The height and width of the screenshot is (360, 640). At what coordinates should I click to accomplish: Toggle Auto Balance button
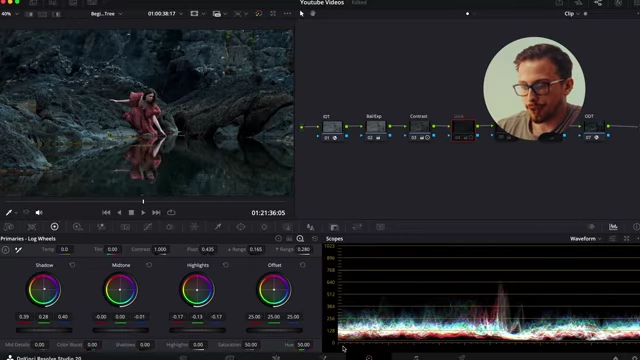click(5, 249)
